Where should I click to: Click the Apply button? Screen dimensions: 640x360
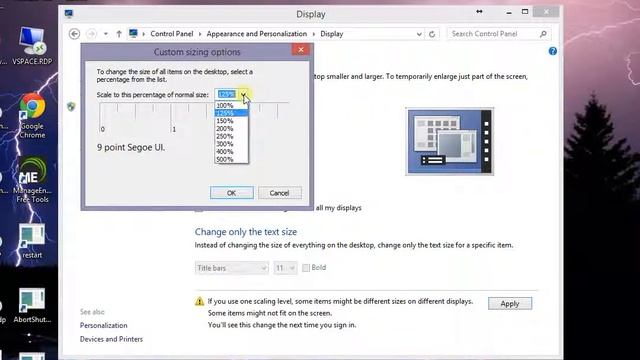510,304
